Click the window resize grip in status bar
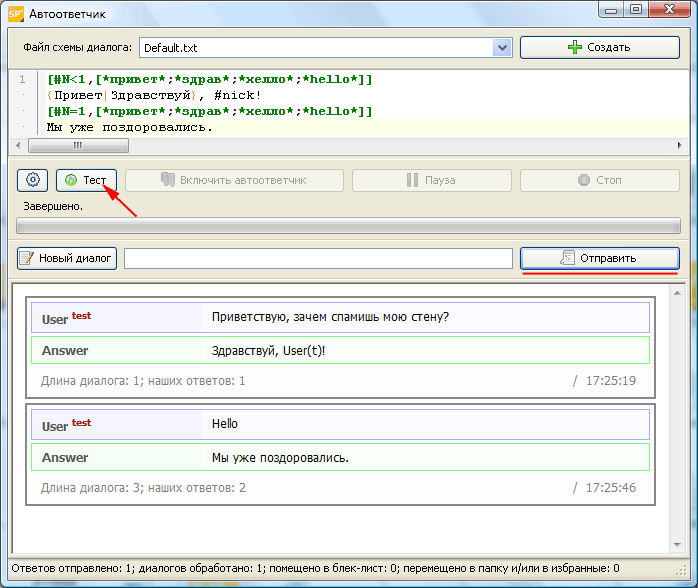 (x=682, y=570)
